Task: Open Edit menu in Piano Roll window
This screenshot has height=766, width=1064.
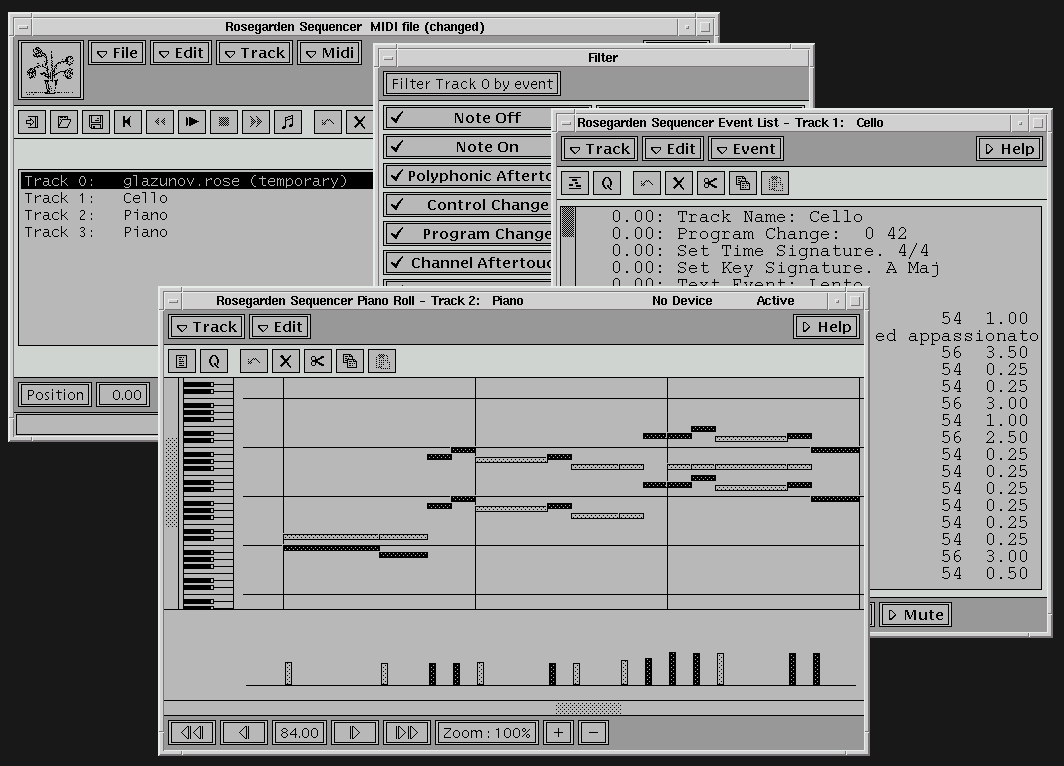Action: [280, 327]
